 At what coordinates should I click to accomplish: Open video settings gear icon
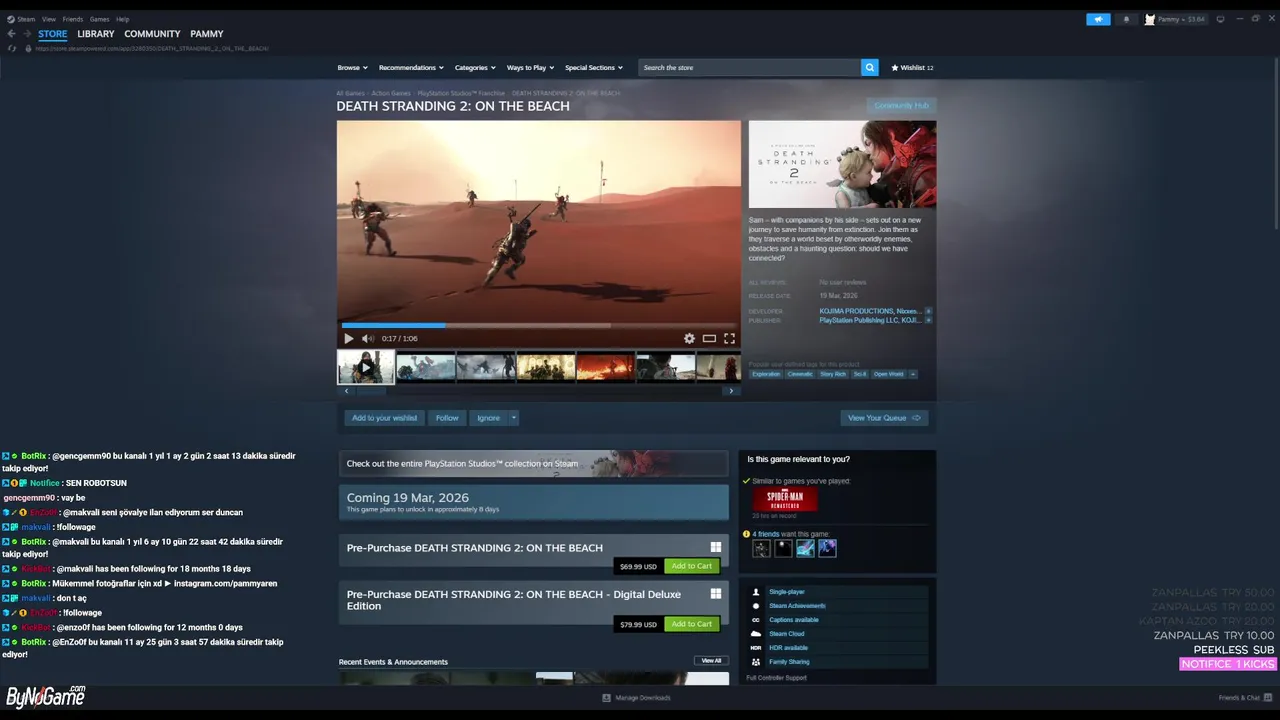(689, 338)
